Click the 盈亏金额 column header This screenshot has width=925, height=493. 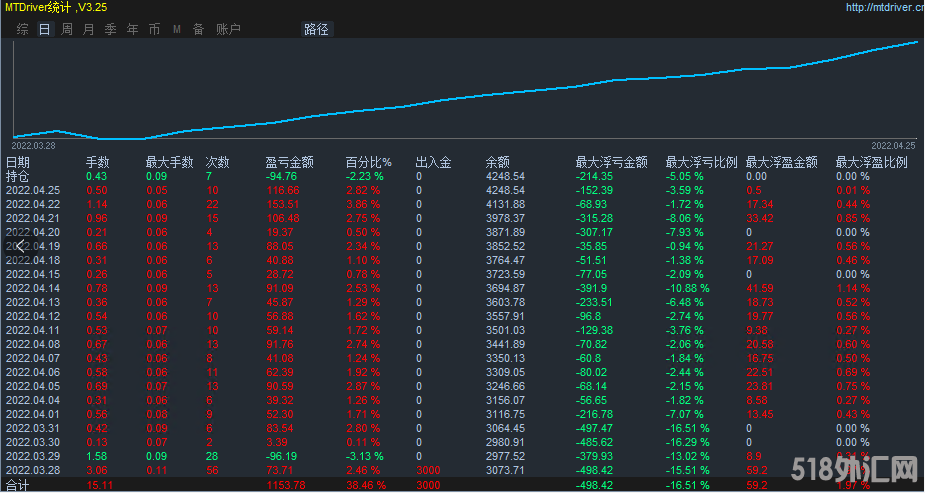click(x=290, y=163)
